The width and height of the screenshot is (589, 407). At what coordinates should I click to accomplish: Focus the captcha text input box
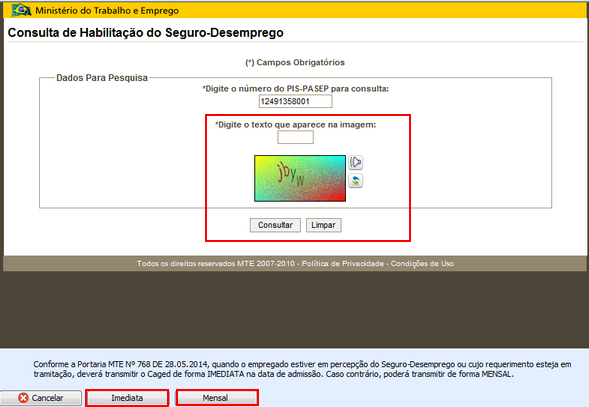click(x=295, y=137)
